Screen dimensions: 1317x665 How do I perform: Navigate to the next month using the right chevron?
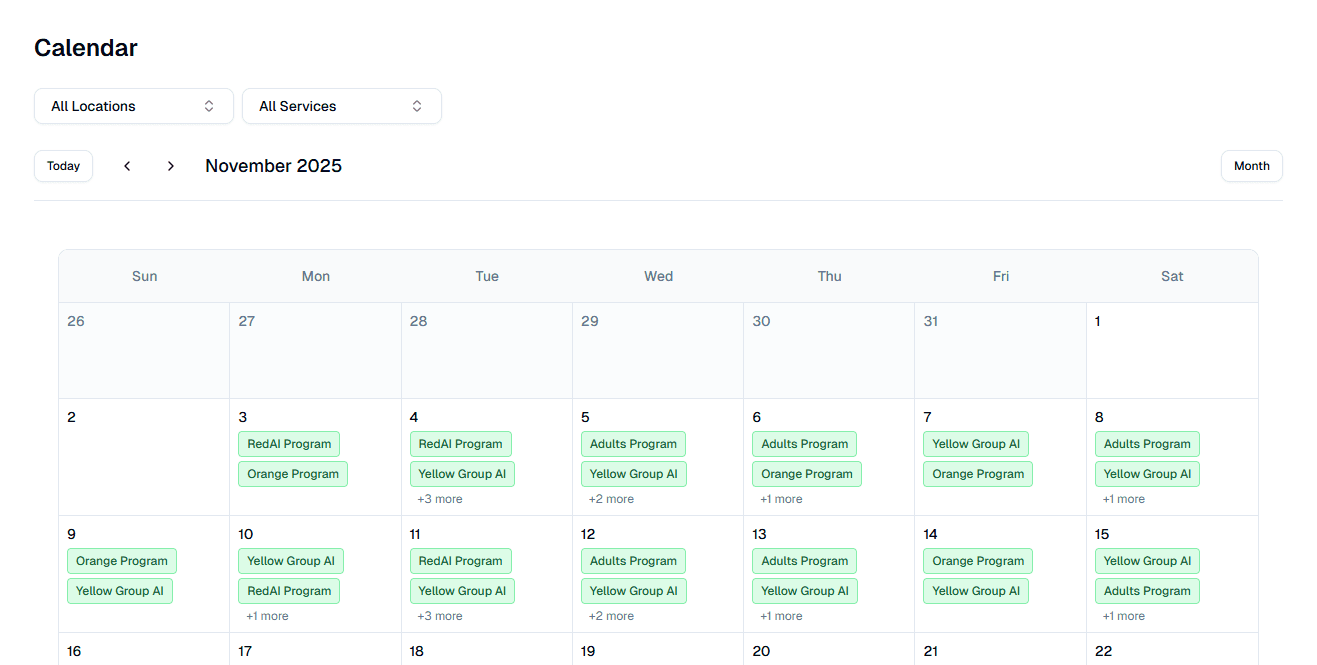click(170, 165)
